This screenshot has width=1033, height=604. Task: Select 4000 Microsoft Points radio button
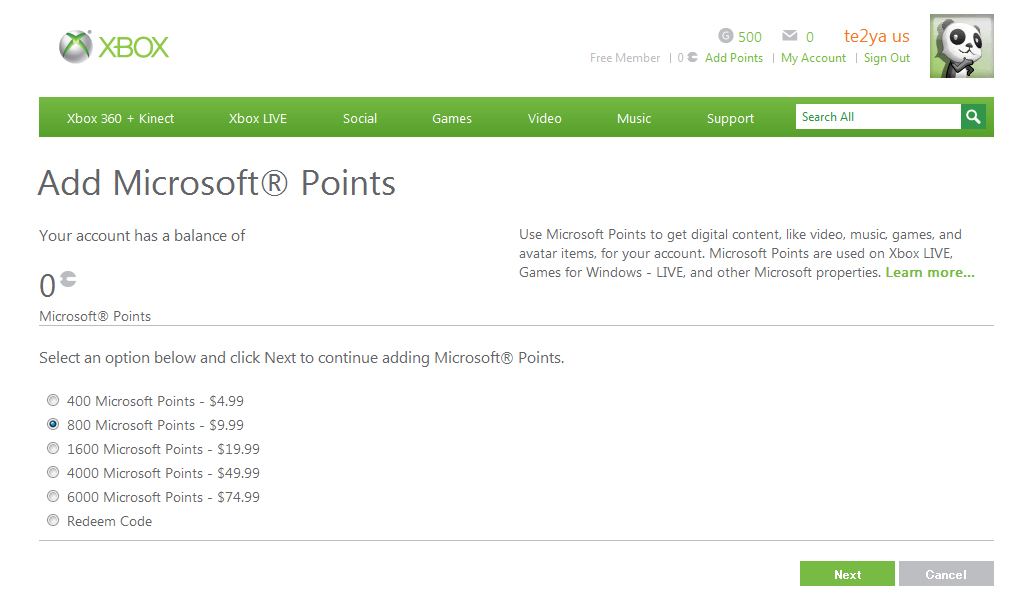53,472
